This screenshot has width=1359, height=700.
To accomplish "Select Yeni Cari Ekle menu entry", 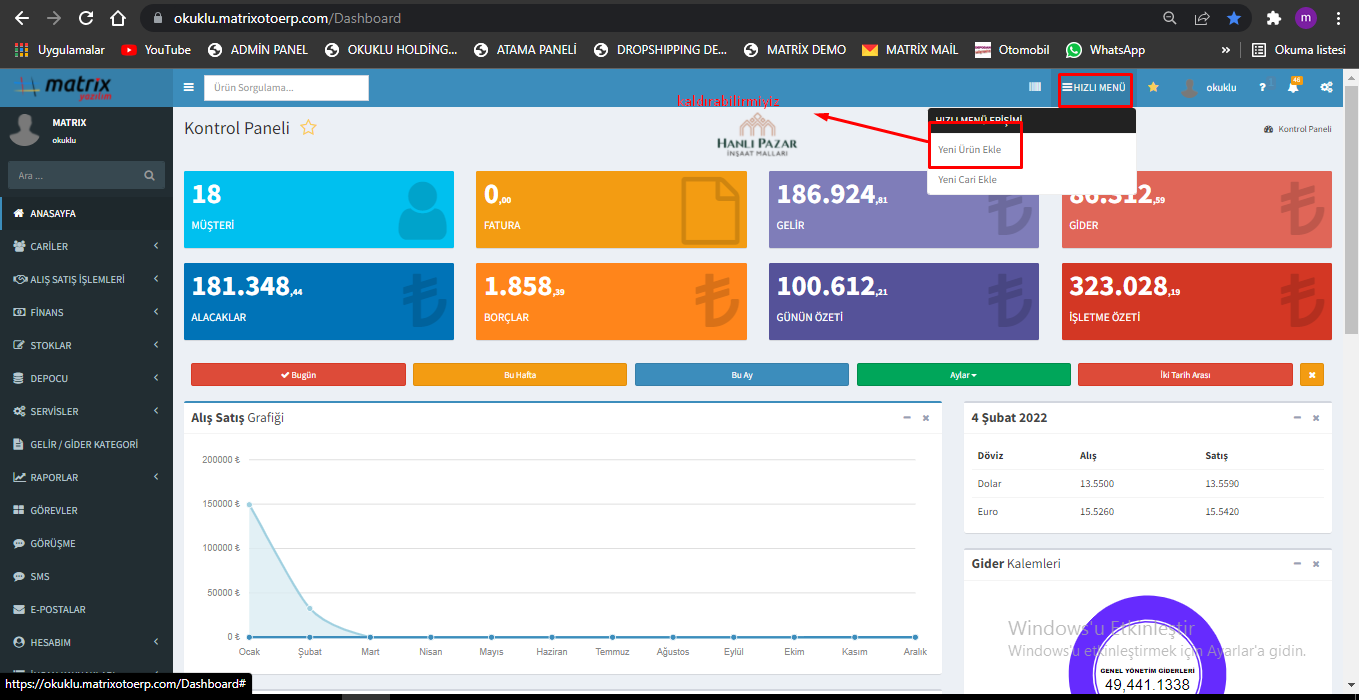I will 967,180.
